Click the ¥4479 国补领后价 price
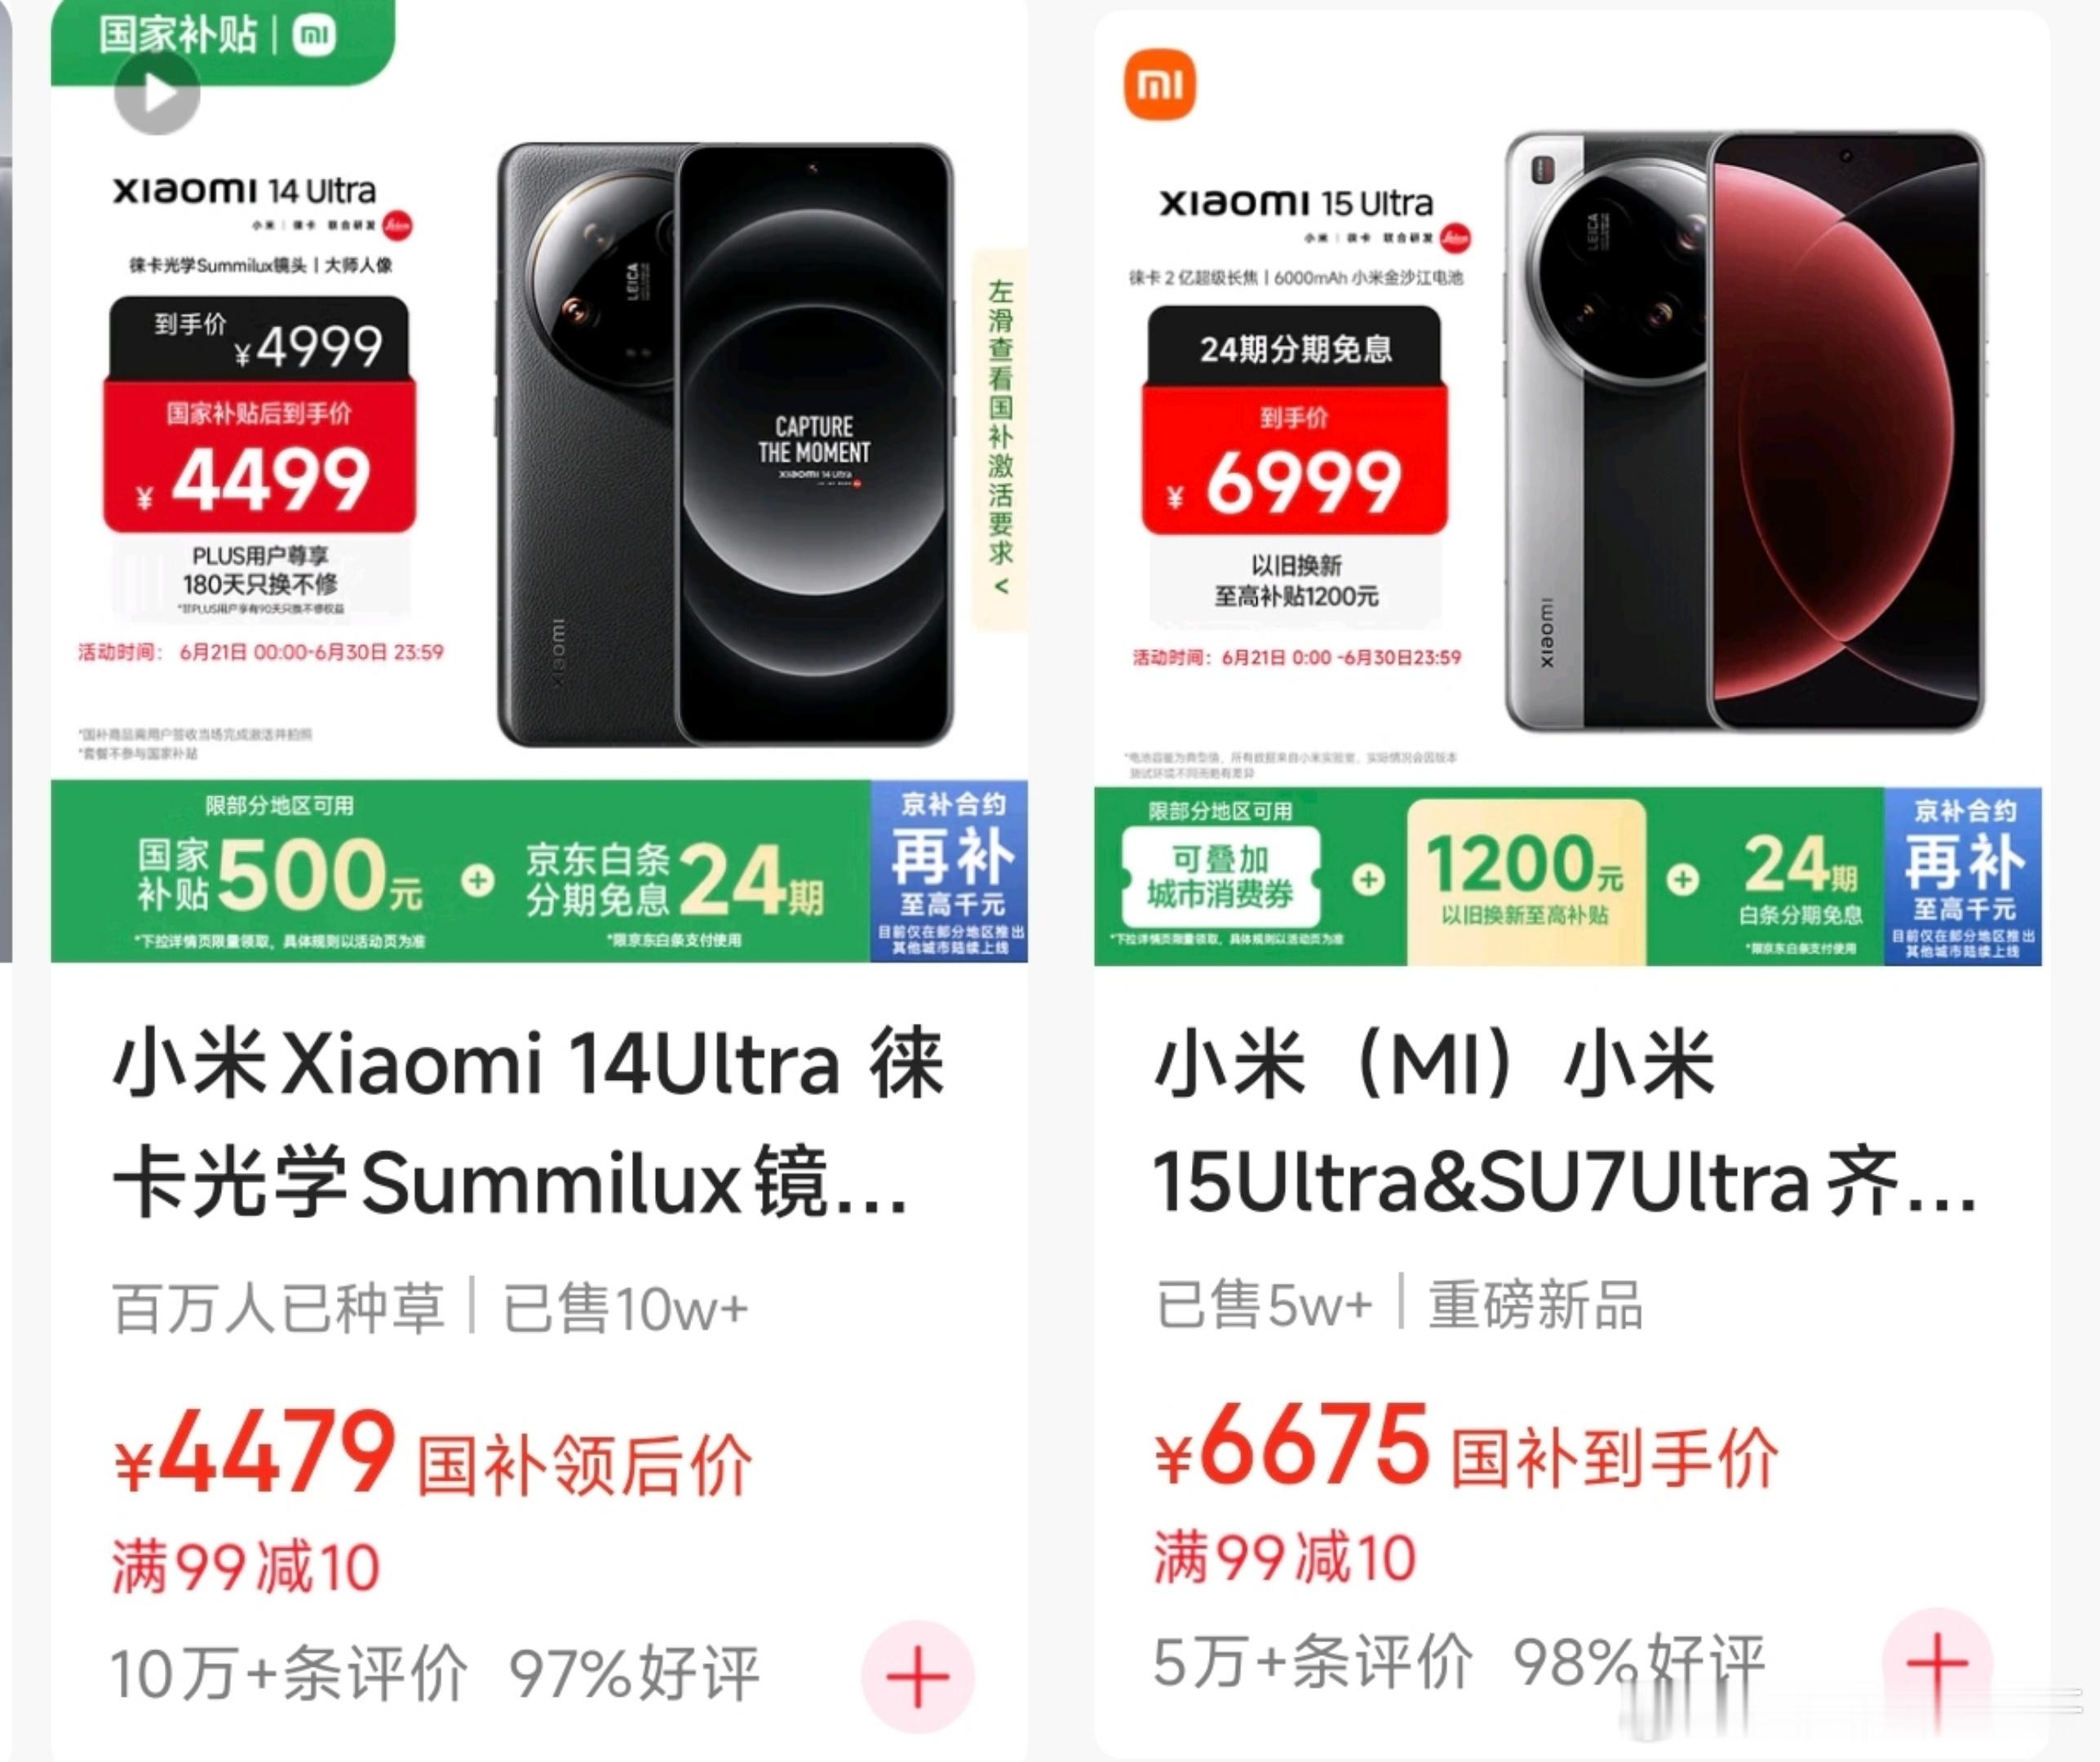The image size is (2100, 1762). 432,1452
